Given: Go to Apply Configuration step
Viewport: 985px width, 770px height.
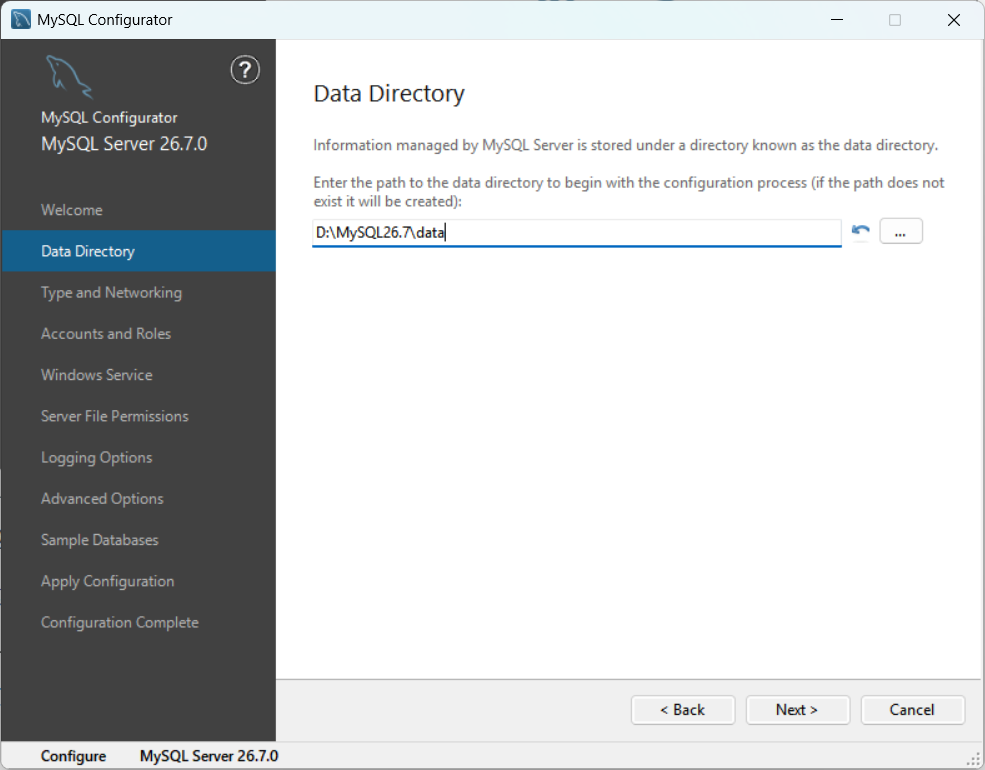Looking at the screenshot, I should pyautogui.click(x=107, y=581).
